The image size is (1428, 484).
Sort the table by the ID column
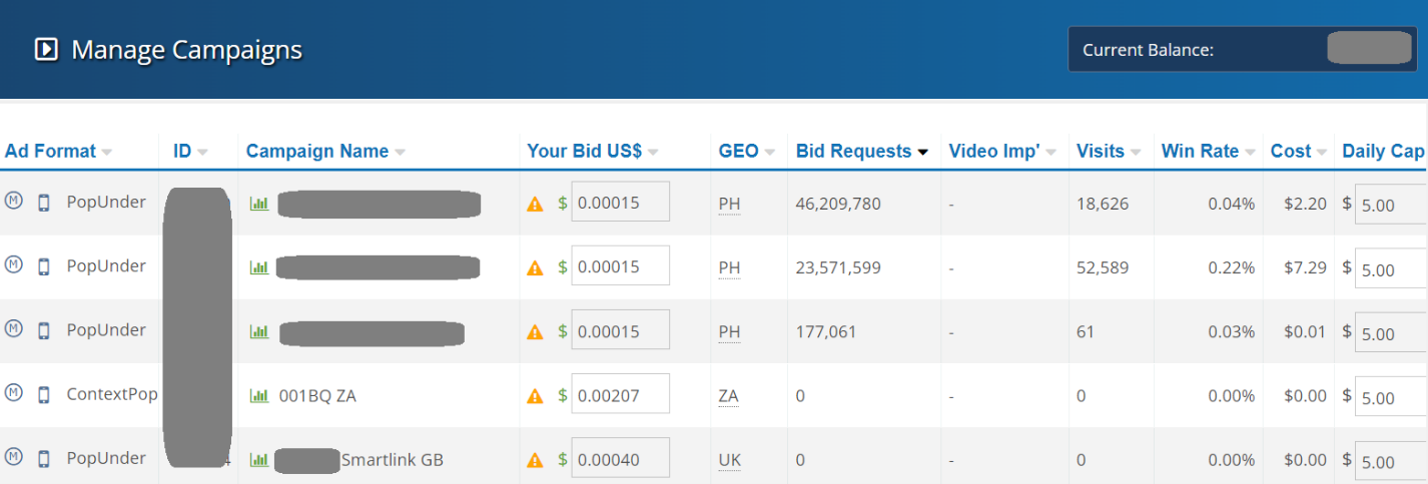click(x=190, y=151)
